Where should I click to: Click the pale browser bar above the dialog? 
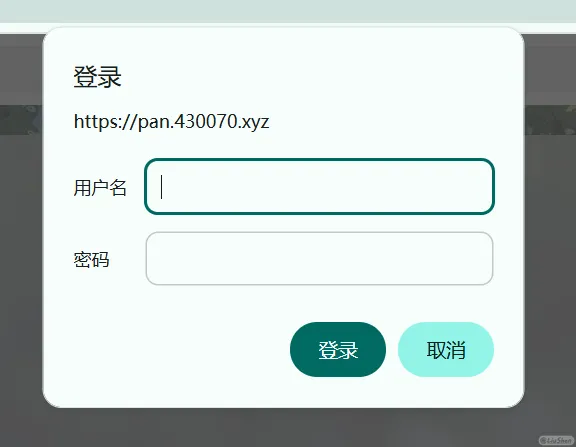288,11
